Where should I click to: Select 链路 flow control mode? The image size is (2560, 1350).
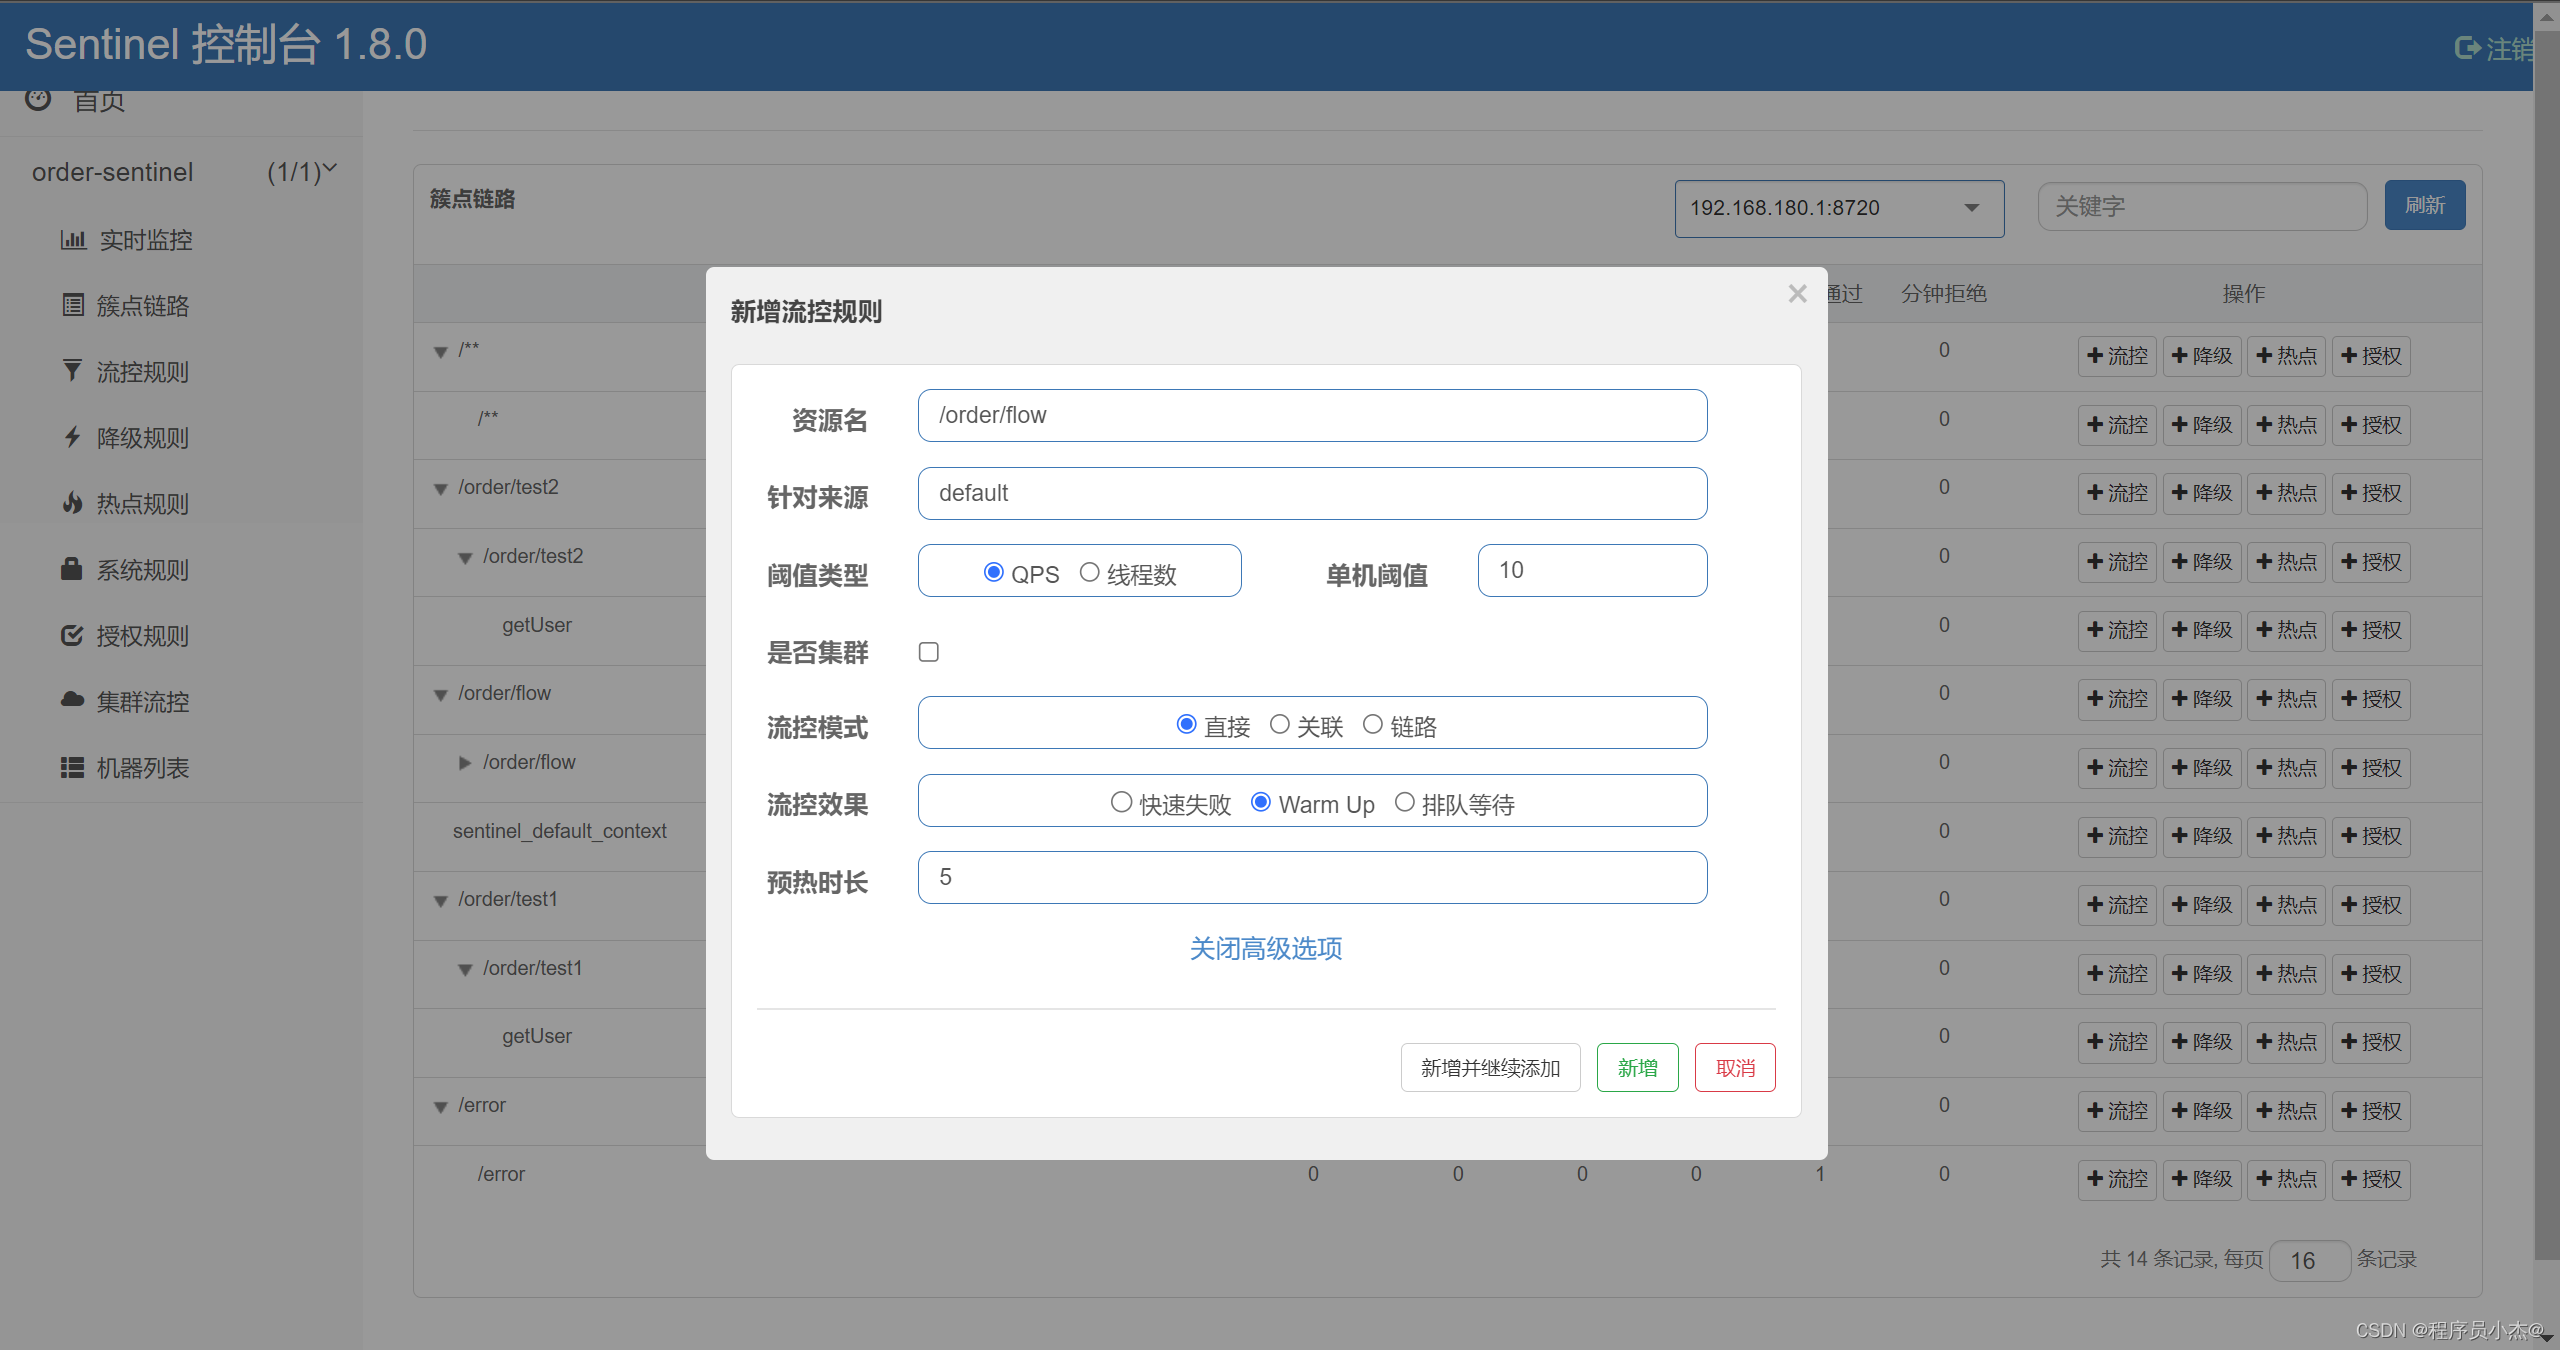click(x=1372, y=724)
